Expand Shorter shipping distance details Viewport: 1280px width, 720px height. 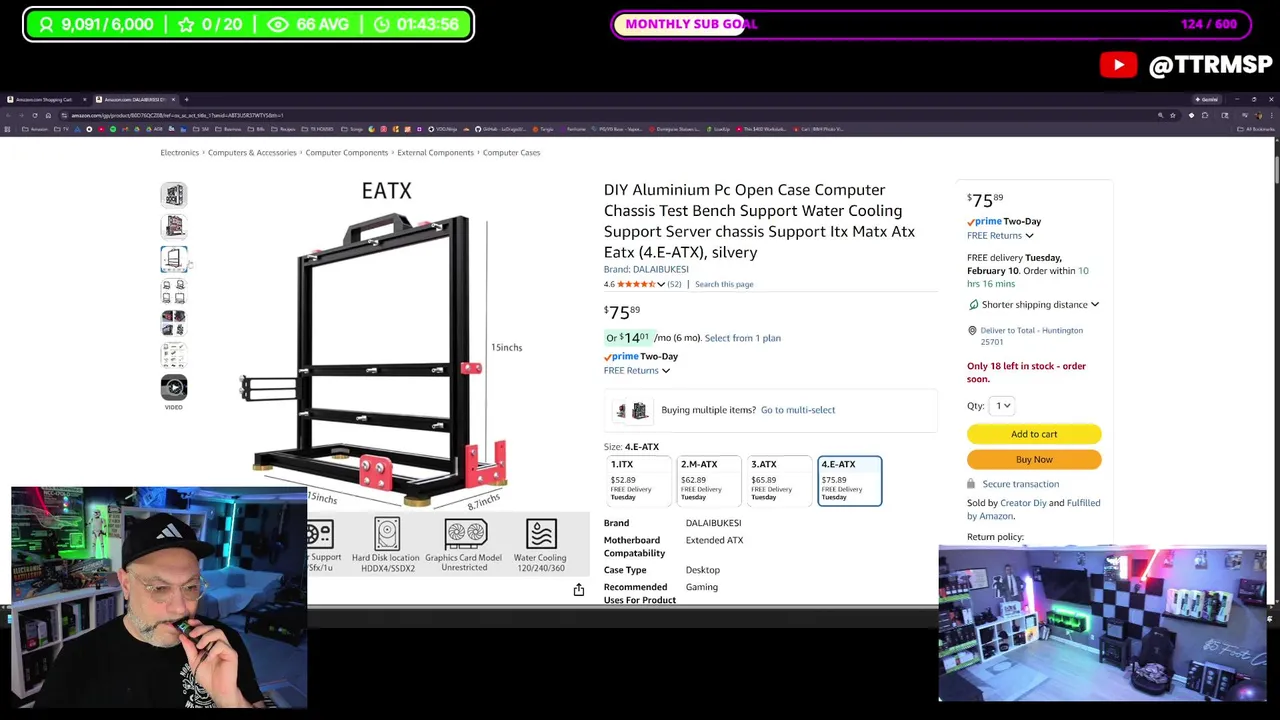tap(1034, 304)
